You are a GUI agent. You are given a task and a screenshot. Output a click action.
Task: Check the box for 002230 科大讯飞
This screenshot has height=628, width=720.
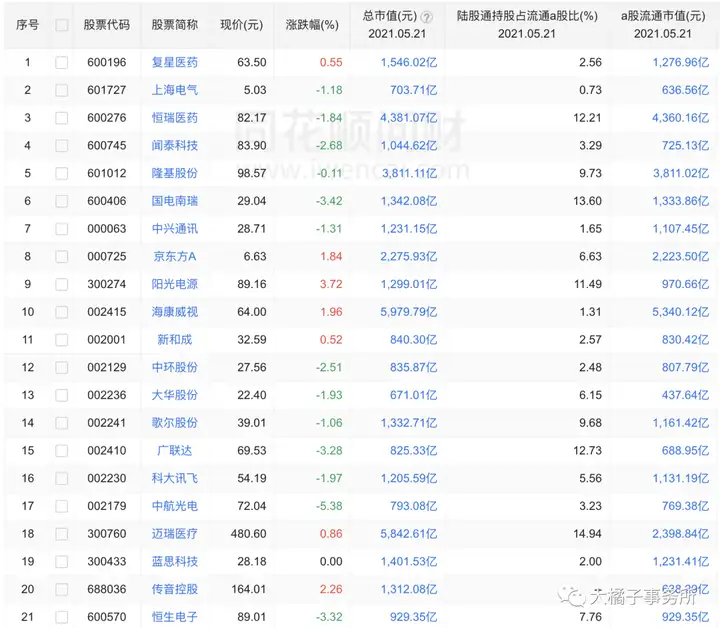tap(62, 478)
